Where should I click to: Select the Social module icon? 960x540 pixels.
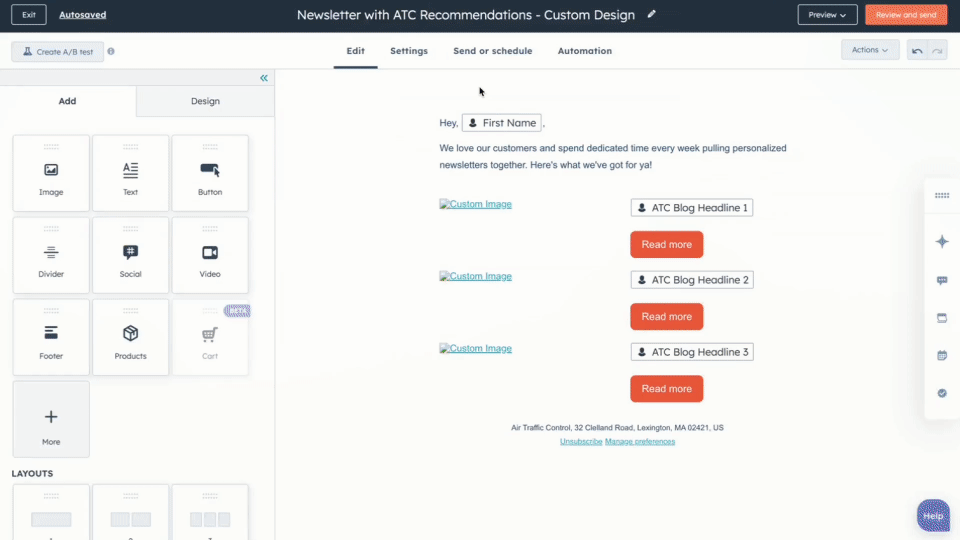point(130,256)
